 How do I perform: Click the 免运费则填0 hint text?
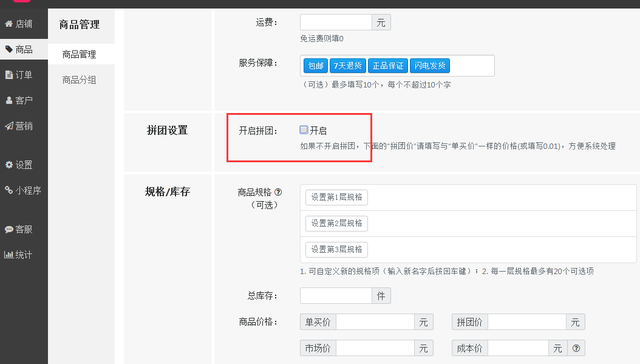(322, 39)
